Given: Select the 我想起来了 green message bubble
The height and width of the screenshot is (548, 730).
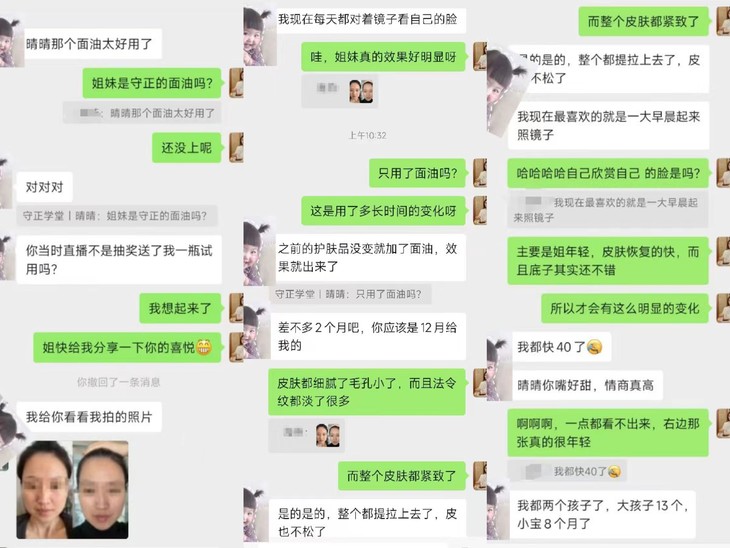Looking at the screenshot, I should (180, 308).
